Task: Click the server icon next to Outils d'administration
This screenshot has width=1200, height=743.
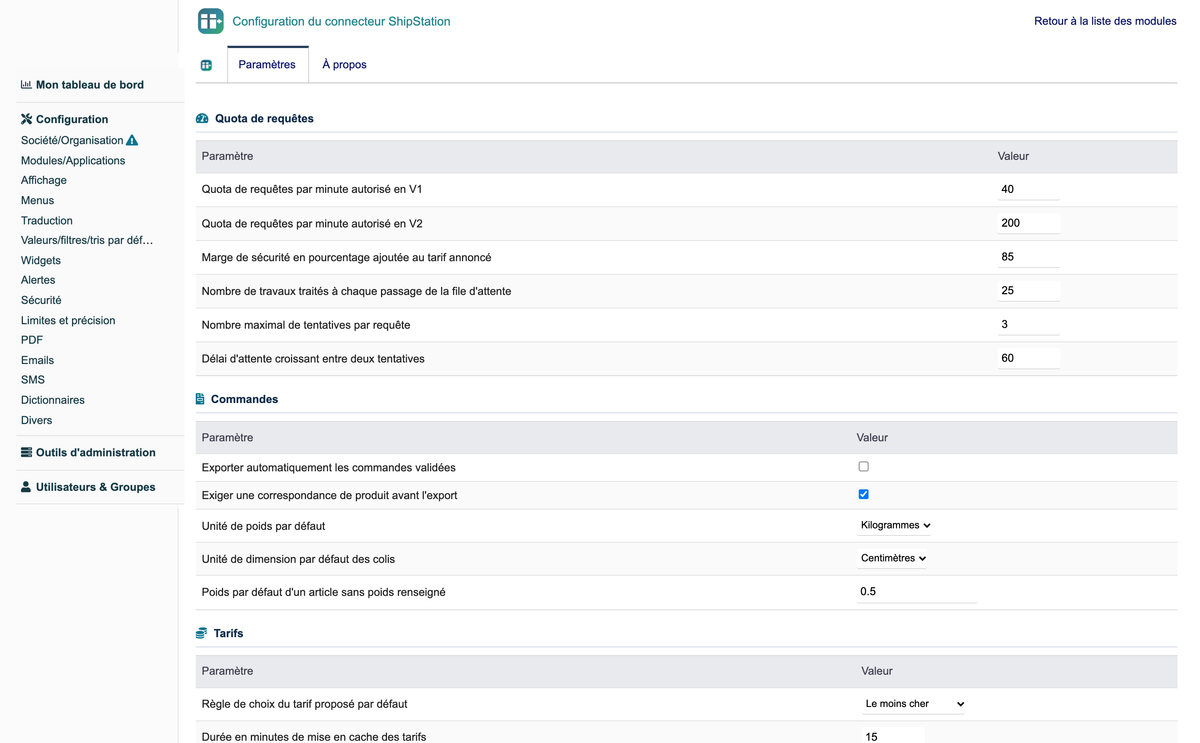Action: pos(26,452)
